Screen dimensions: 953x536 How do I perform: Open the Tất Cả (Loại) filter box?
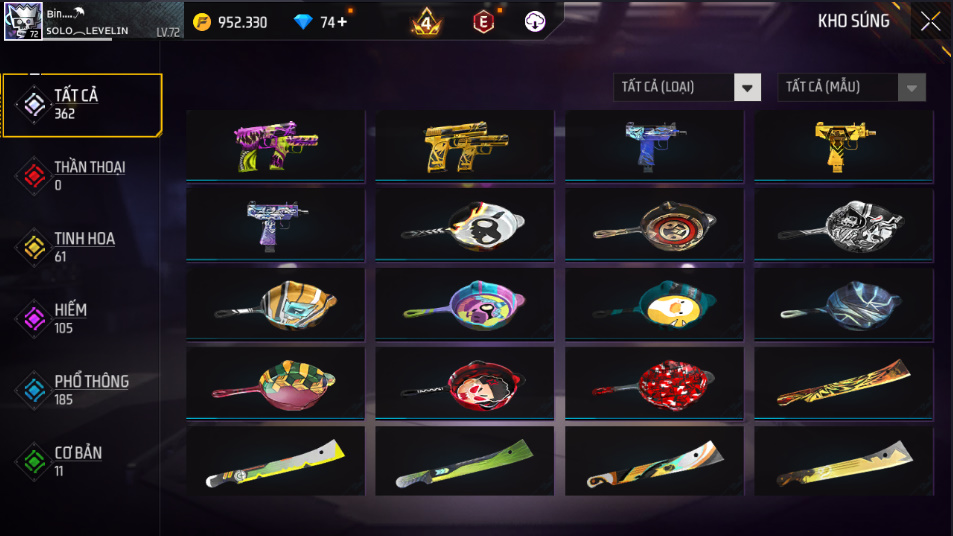point(687,88)
